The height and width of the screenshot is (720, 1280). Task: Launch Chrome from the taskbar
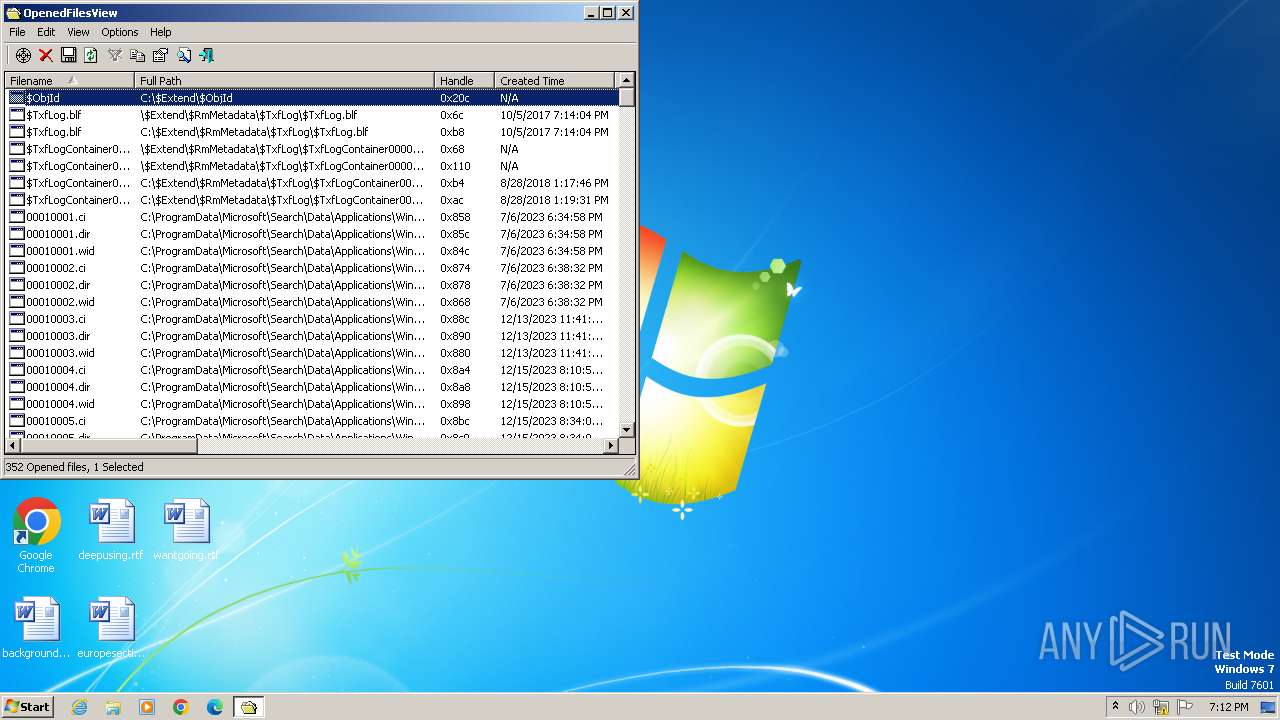tap(181, 707)
